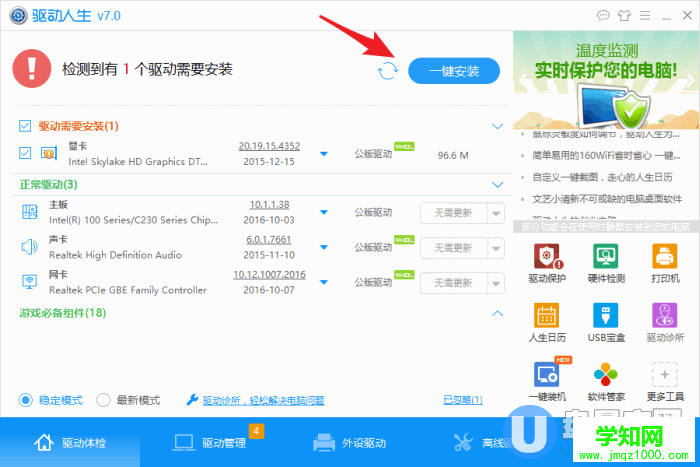Open 温度监测 banner ad
The width and height of the screenshot is (700, 467).
[x=606, y=80]
